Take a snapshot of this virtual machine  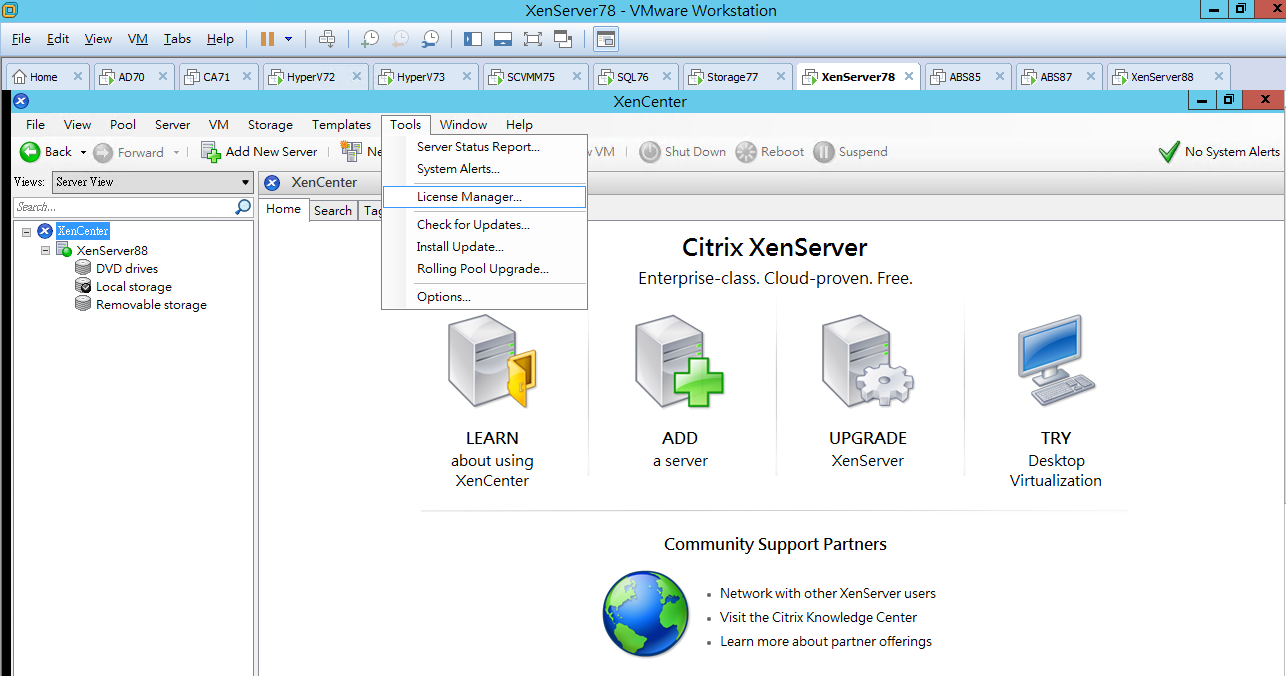coord(370,39)
